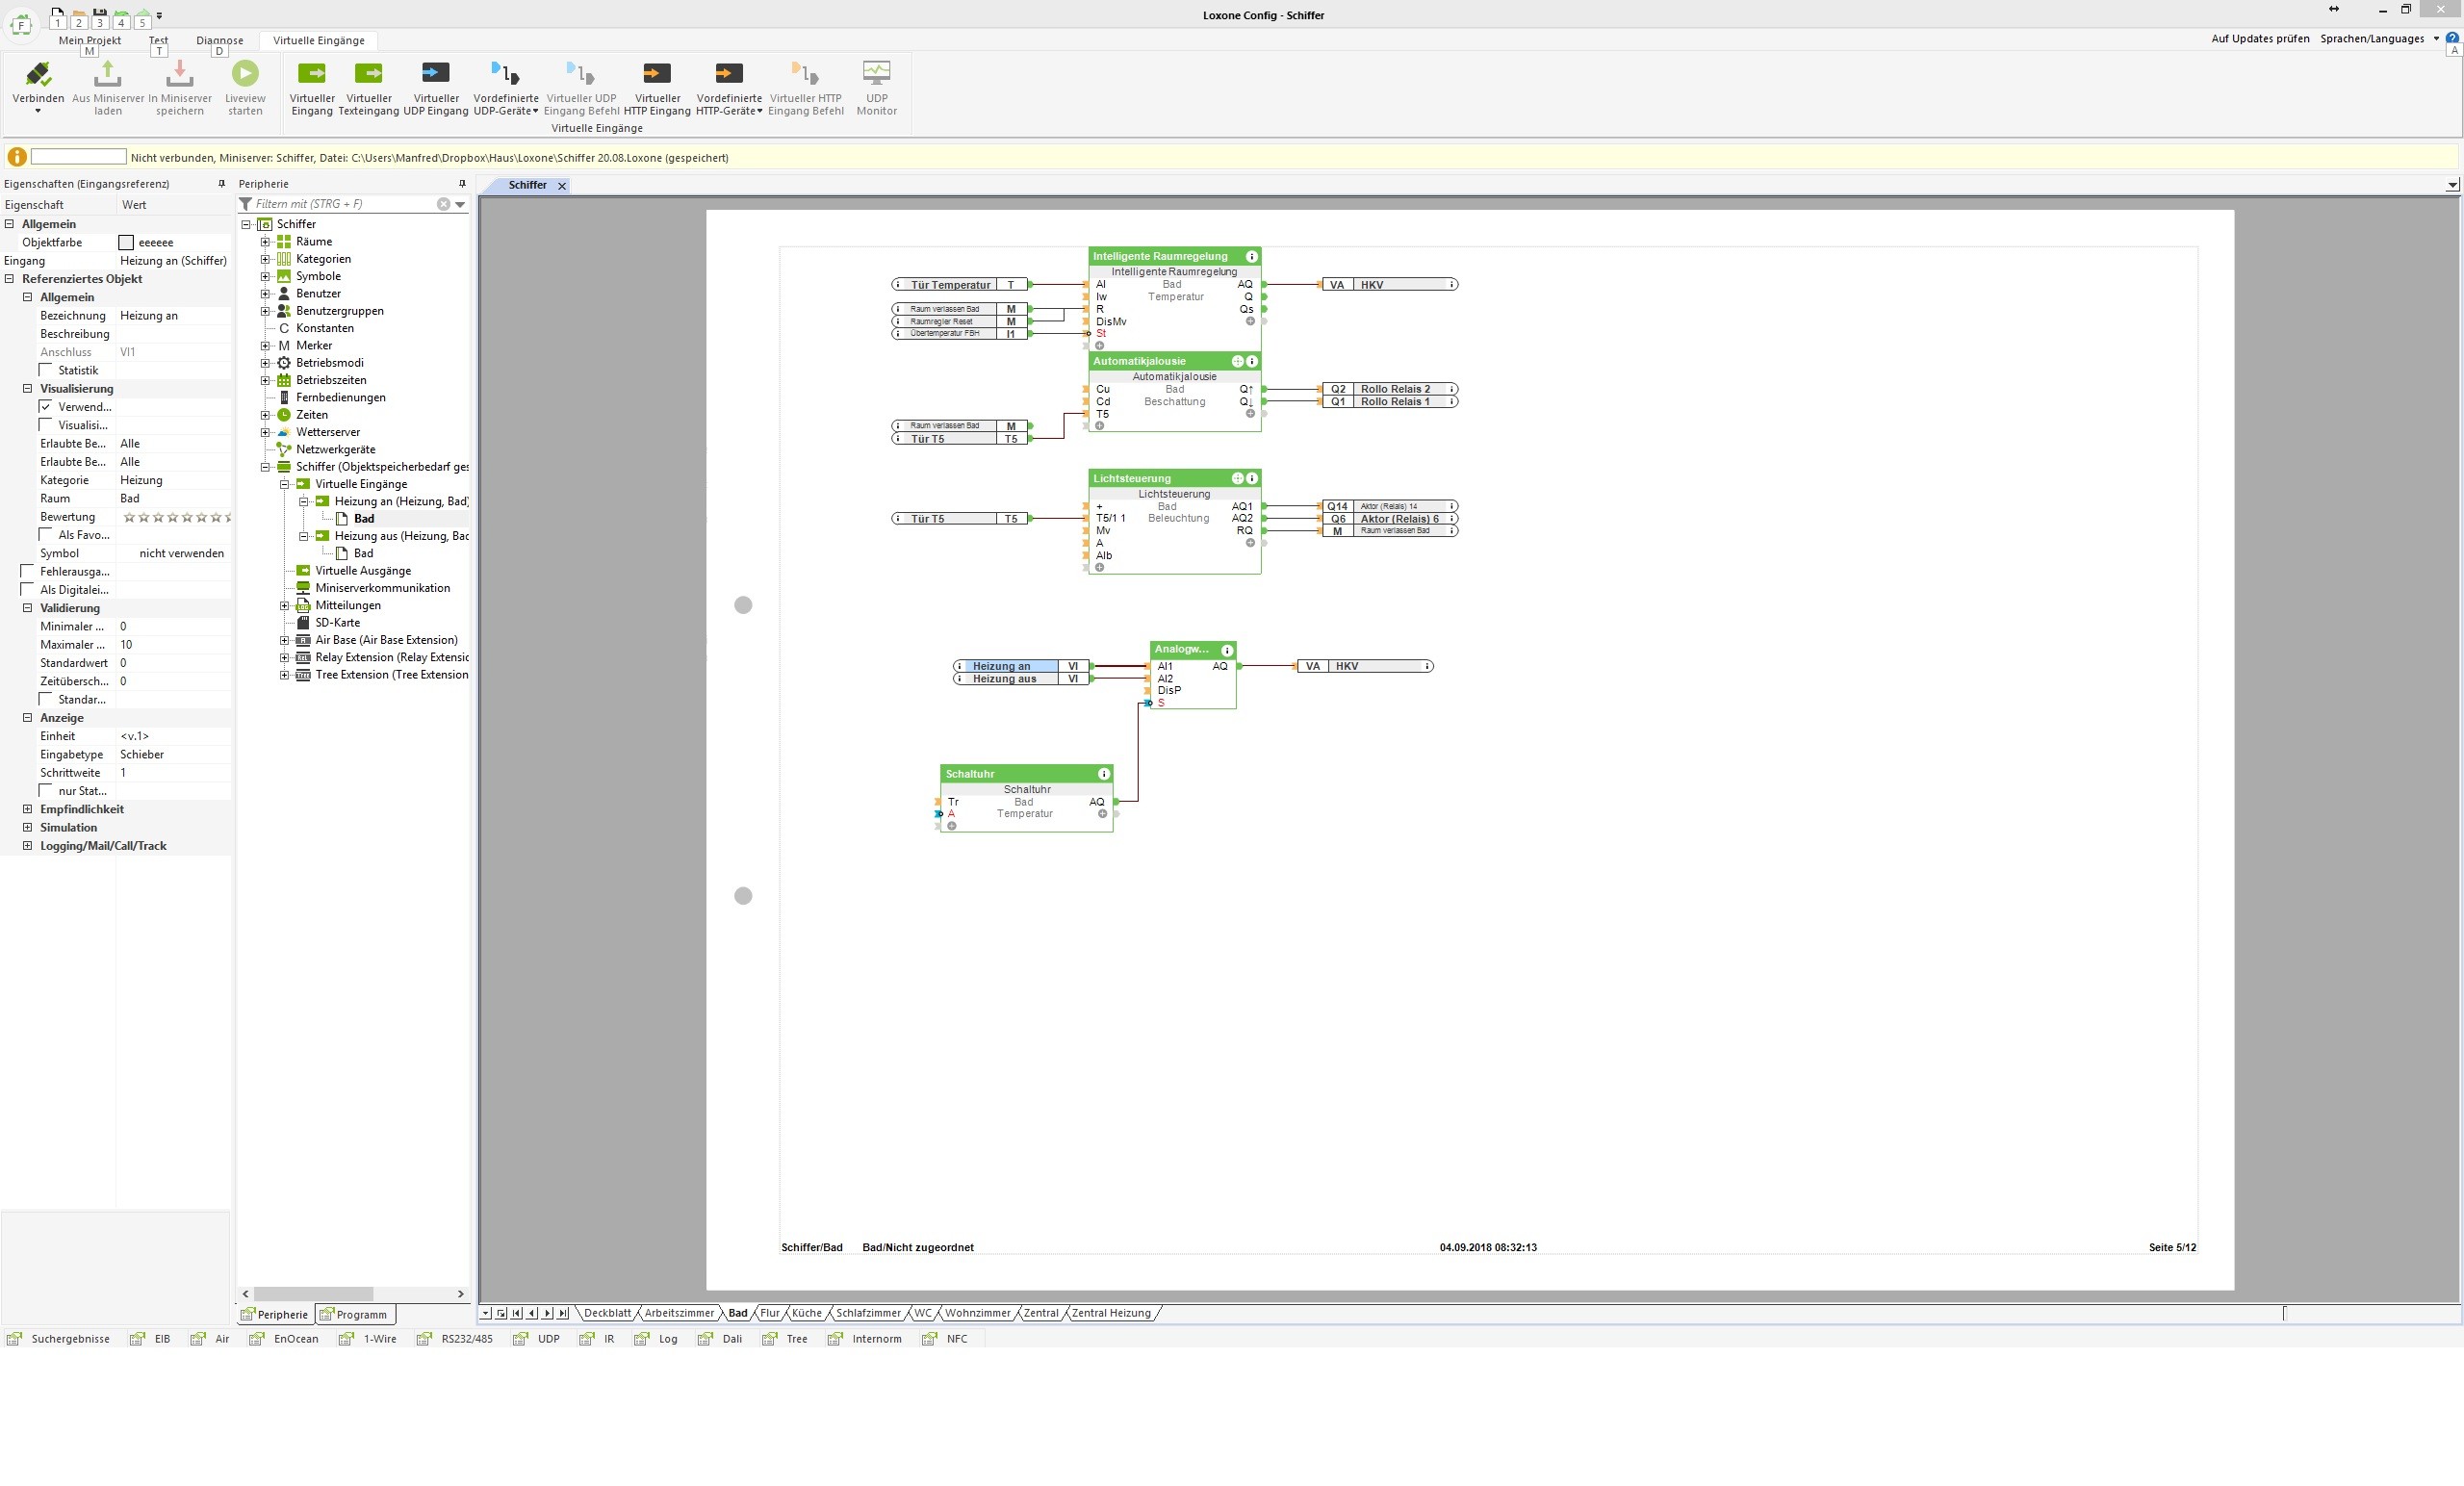Toggle the Als Favo... checkbox
Viewport: 2464px width, 1486px height.
(x=46, y=535)
